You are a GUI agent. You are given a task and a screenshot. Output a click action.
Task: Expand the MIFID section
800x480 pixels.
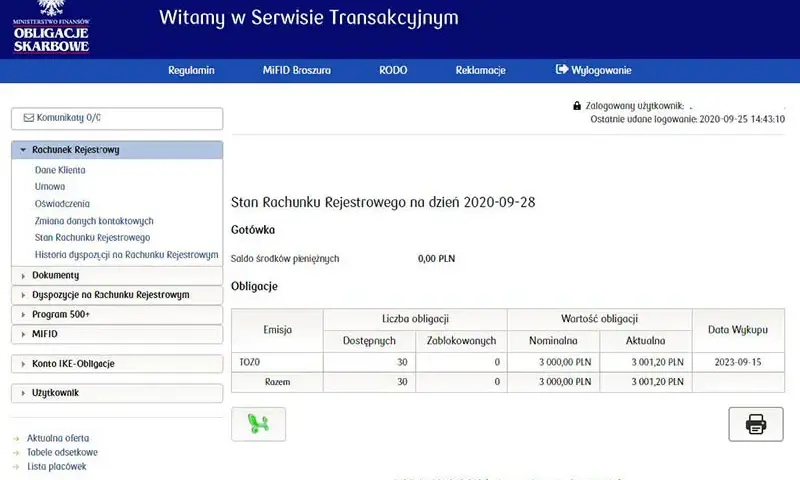pyautogui.click(x=117, y=334)
